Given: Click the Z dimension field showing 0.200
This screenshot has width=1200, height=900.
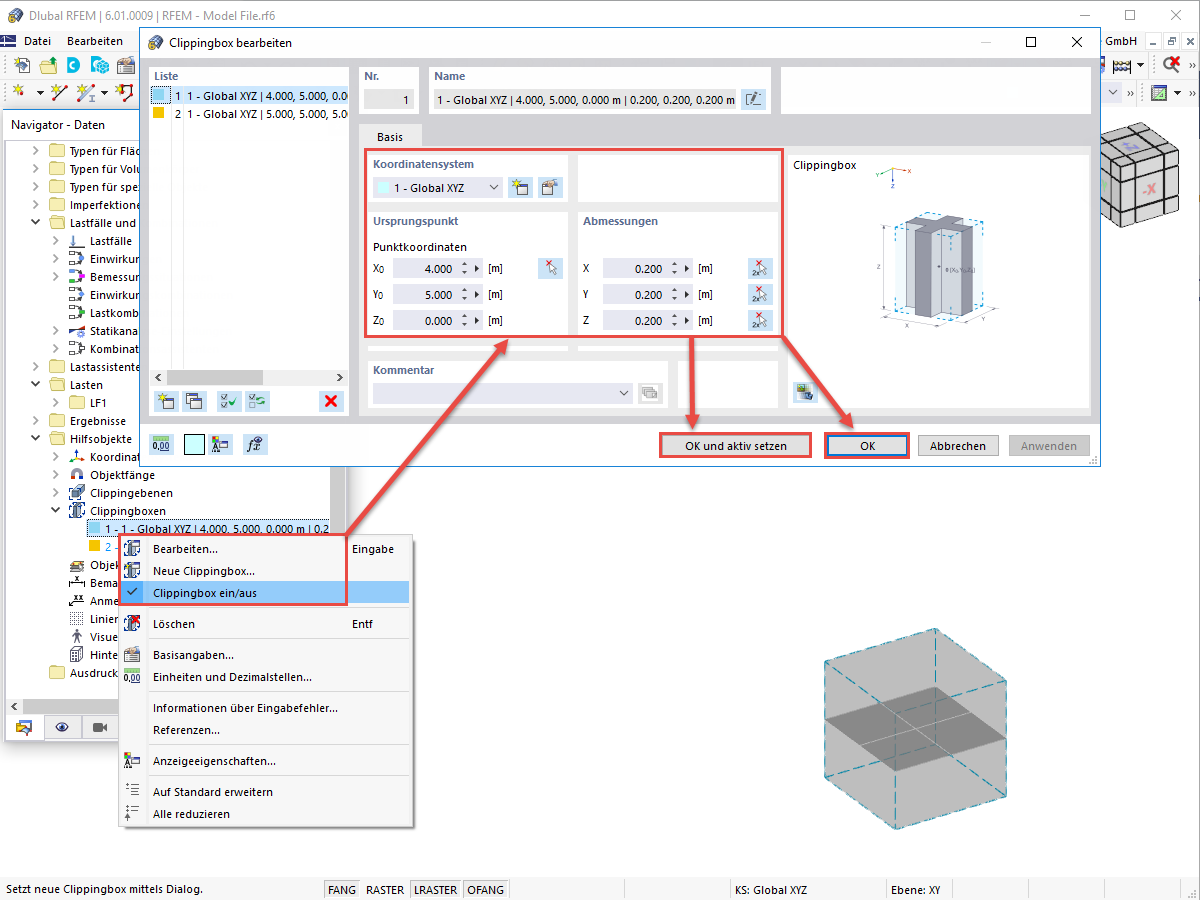Looking at the screenshot, I should click(x=635, y=321).
